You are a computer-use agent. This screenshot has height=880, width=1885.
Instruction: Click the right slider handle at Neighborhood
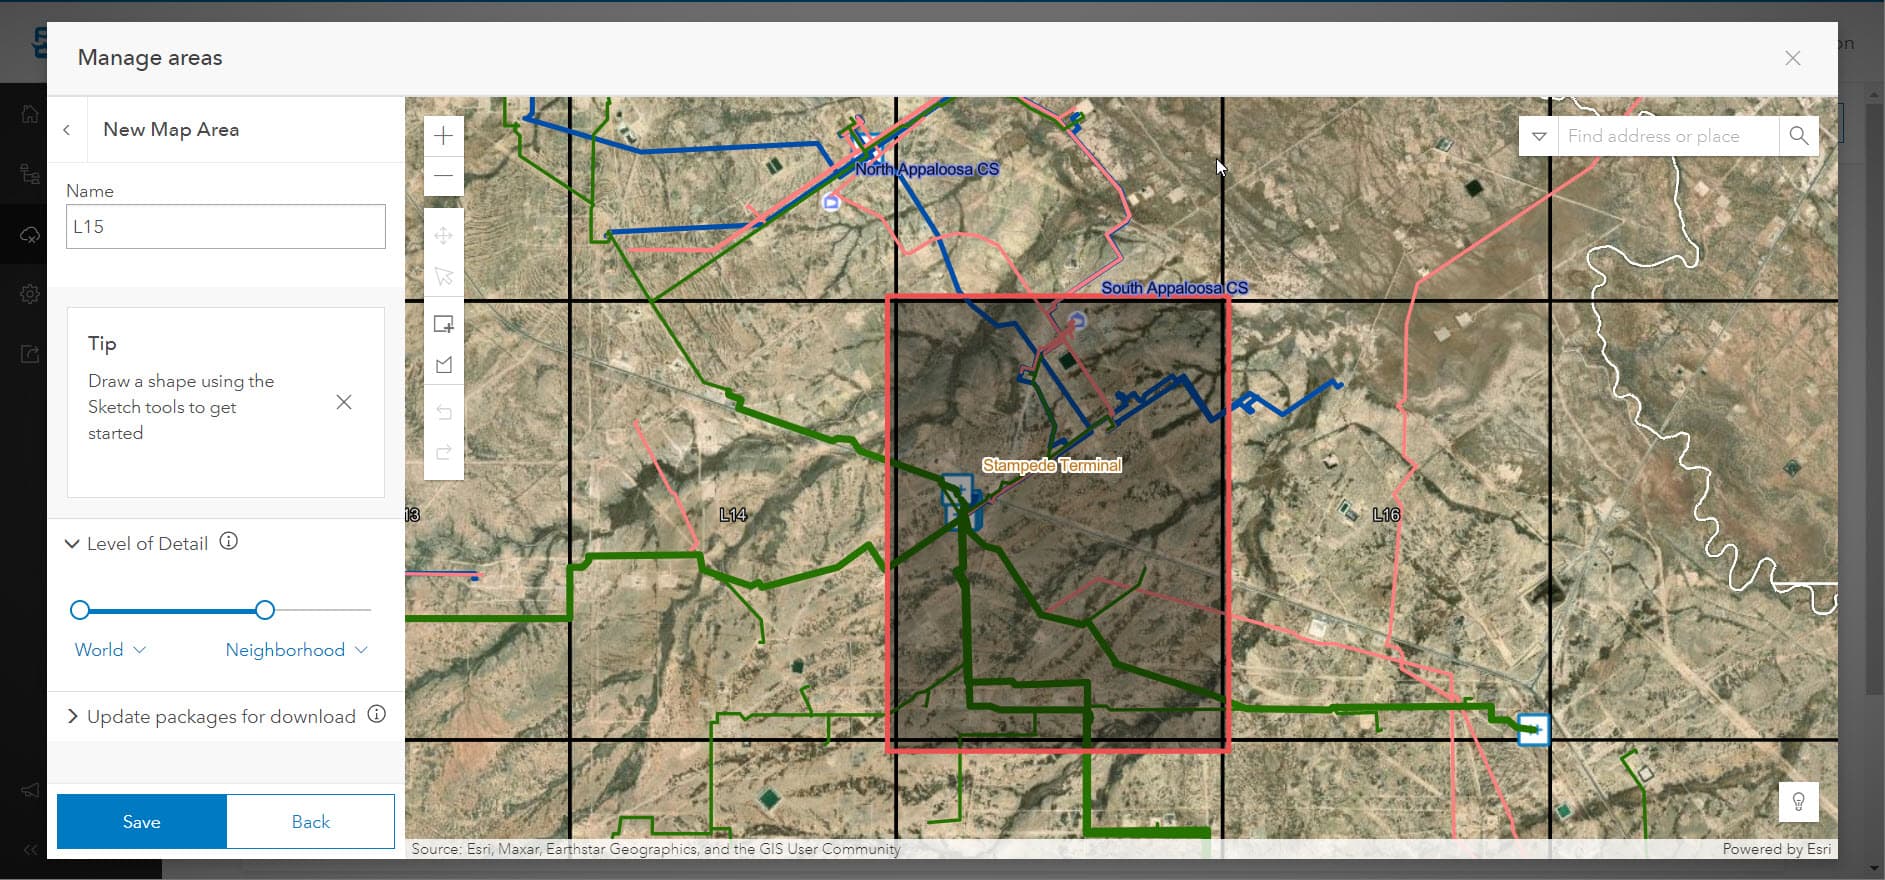tap(265, 610)
